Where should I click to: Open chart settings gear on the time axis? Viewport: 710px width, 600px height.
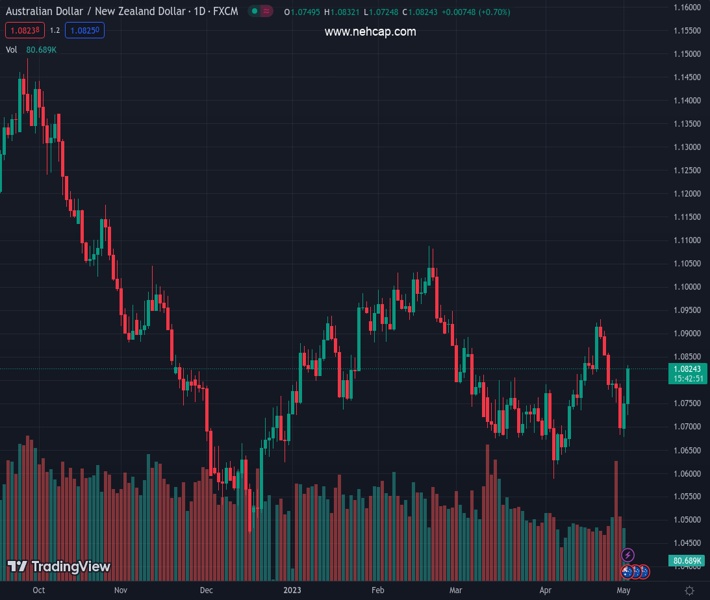pos(689,590)
